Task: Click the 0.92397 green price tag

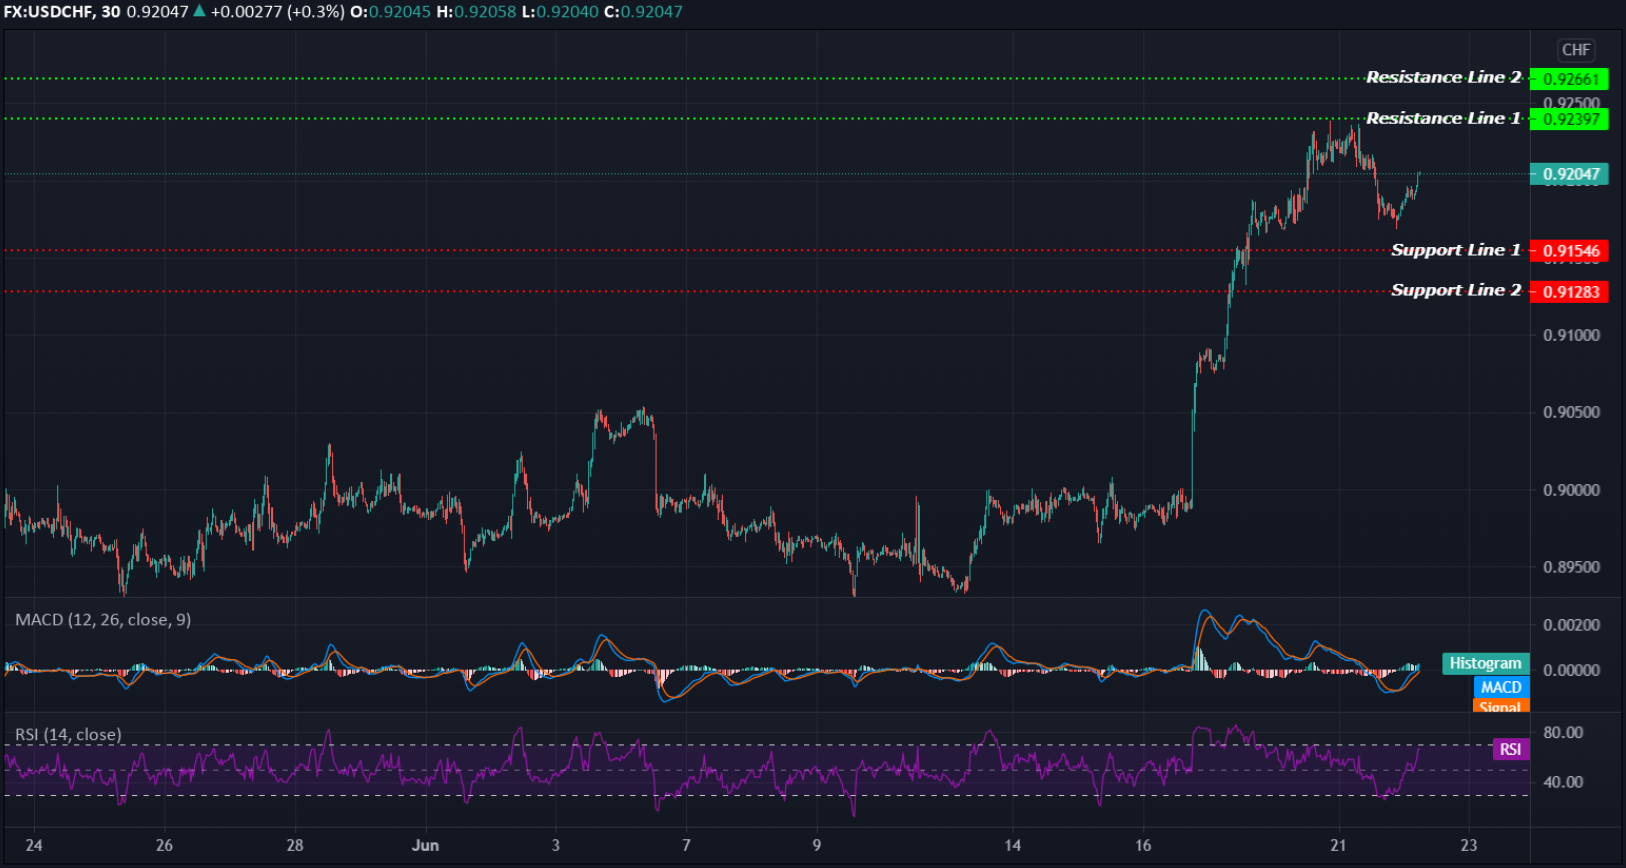Action: pos(1570,119)
